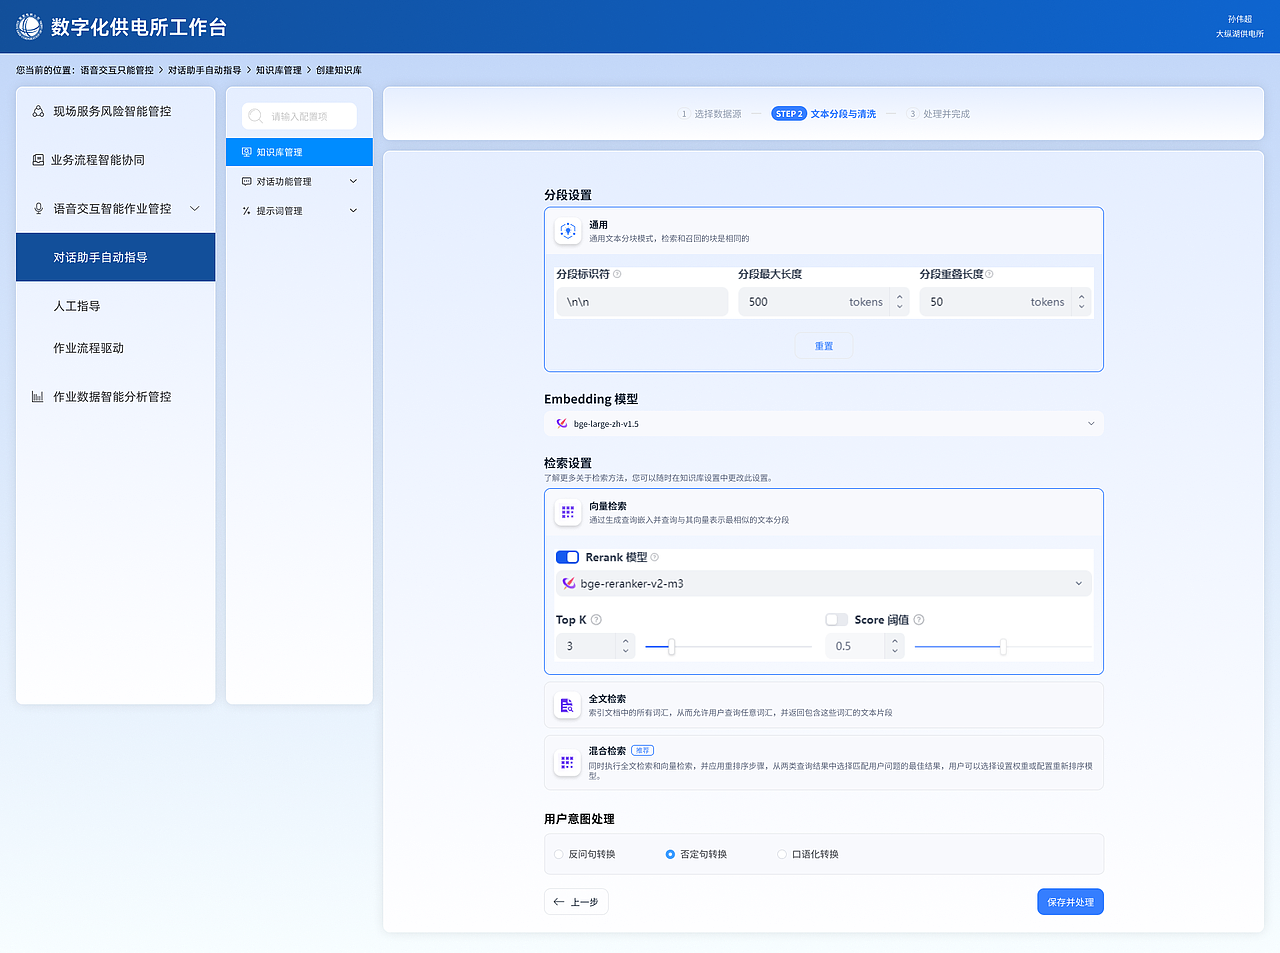
Task: Open the Rerank model bge-reranker-v2-m3 dropdown
Action: click(x=824, y=583)
